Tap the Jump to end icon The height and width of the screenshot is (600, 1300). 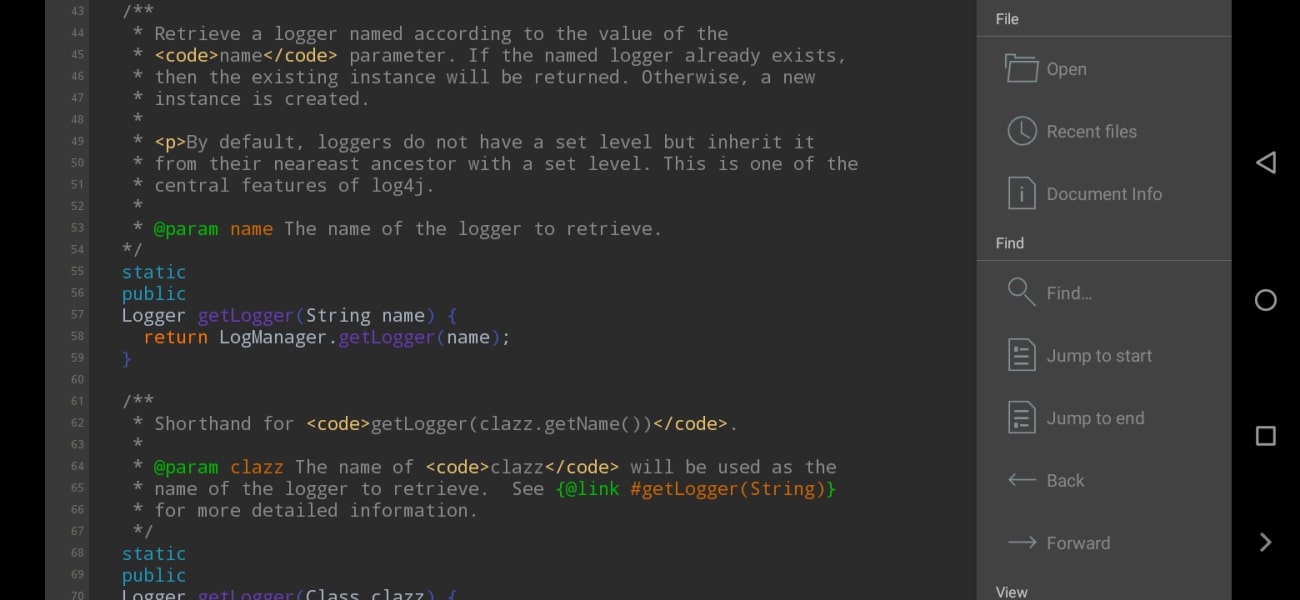coord(1021,418)
